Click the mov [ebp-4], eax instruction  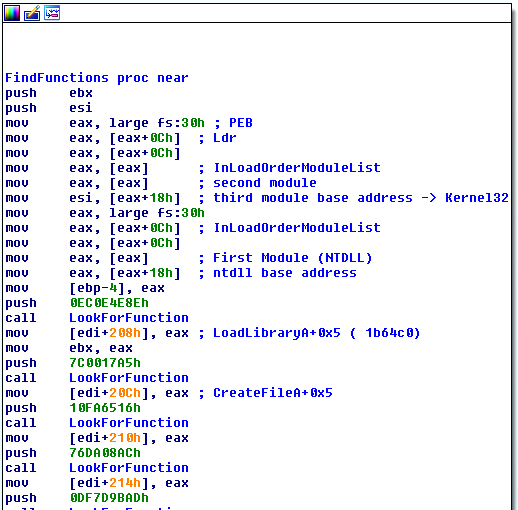tap(85, 288)
